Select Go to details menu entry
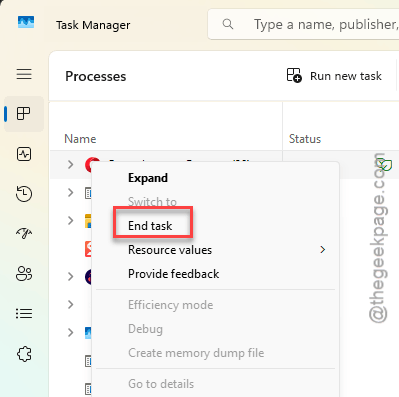Viewport: 399px width, 397px height. (x=161, y=384)
